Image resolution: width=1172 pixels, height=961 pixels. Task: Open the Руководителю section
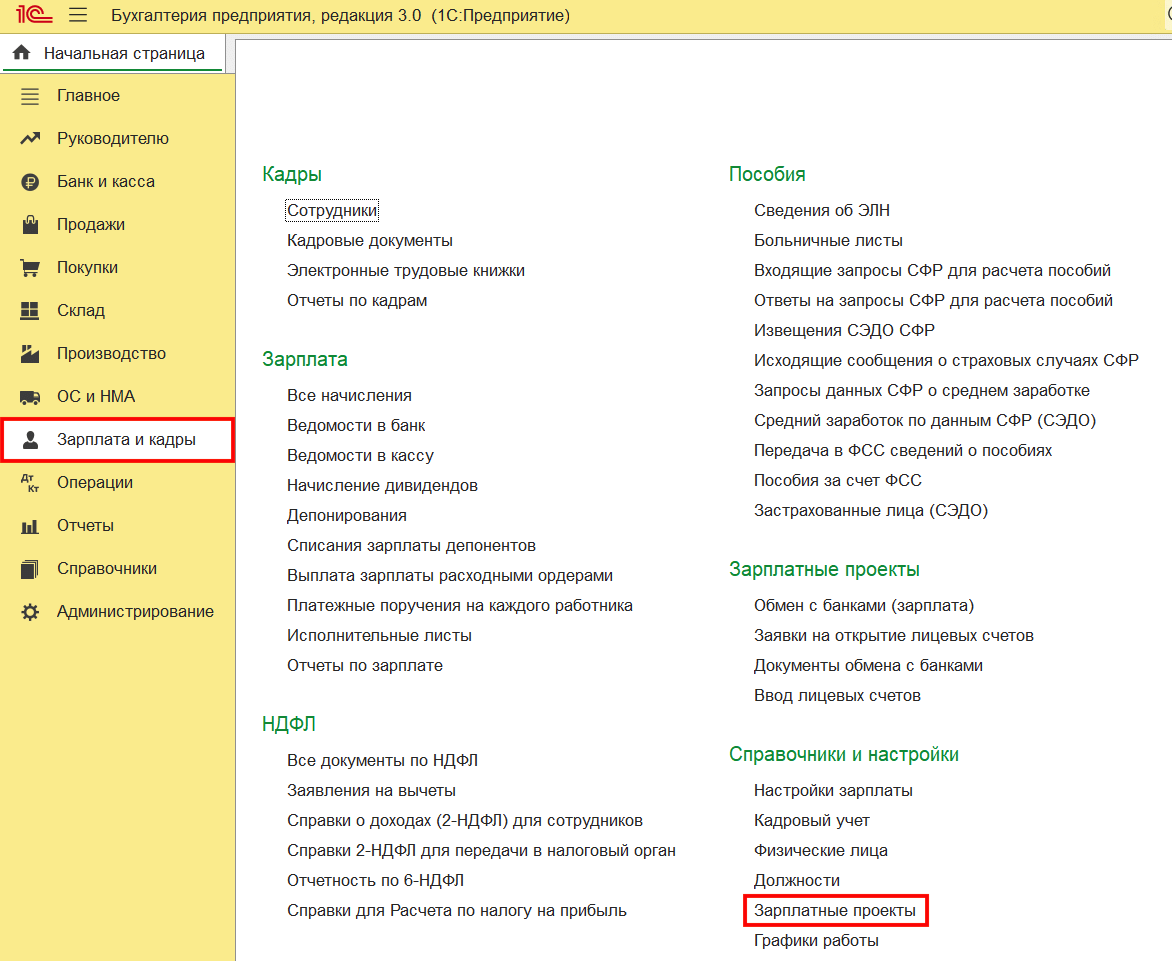coord(113,139)
